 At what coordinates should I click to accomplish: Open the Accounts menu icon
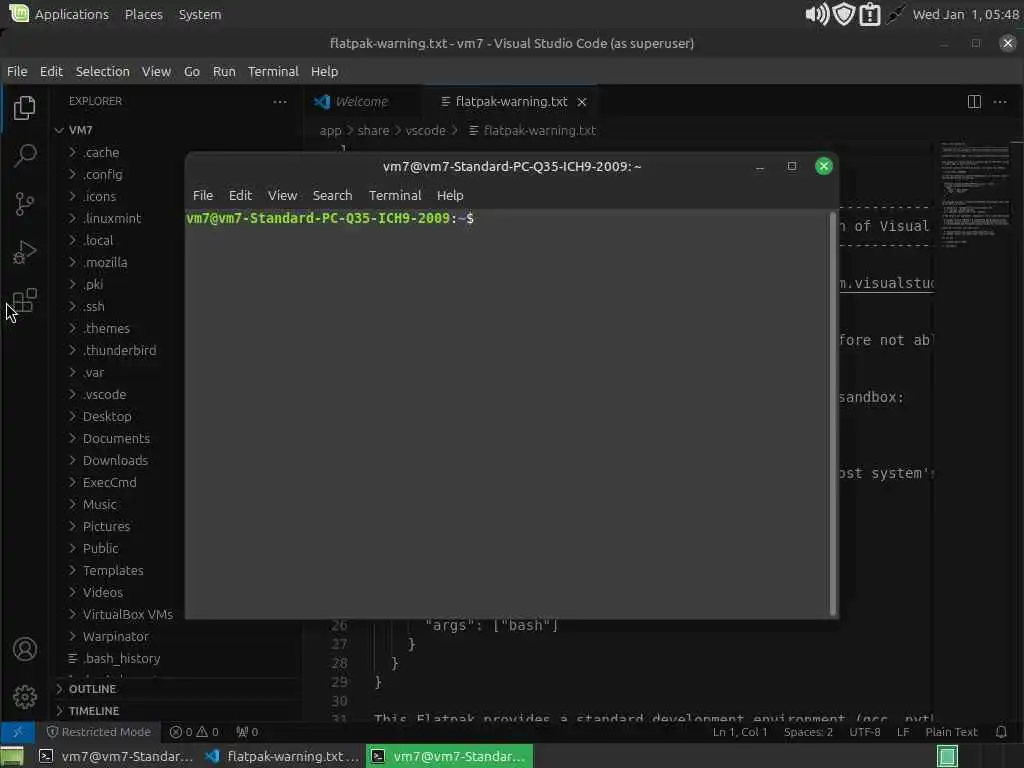click(x=24, y=649)
